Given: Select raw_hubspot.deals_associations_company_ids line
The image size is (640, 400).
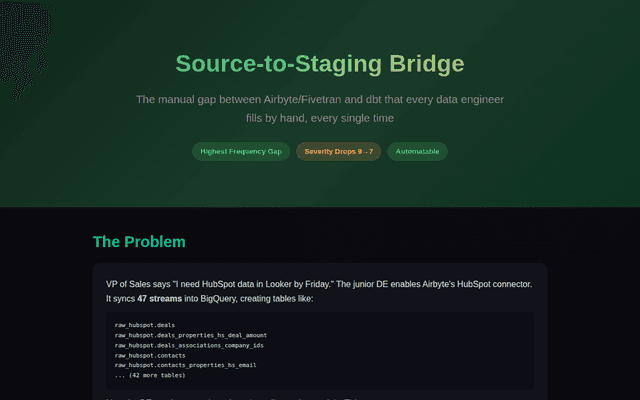Looking at the screenshot, I should point(189,345).
